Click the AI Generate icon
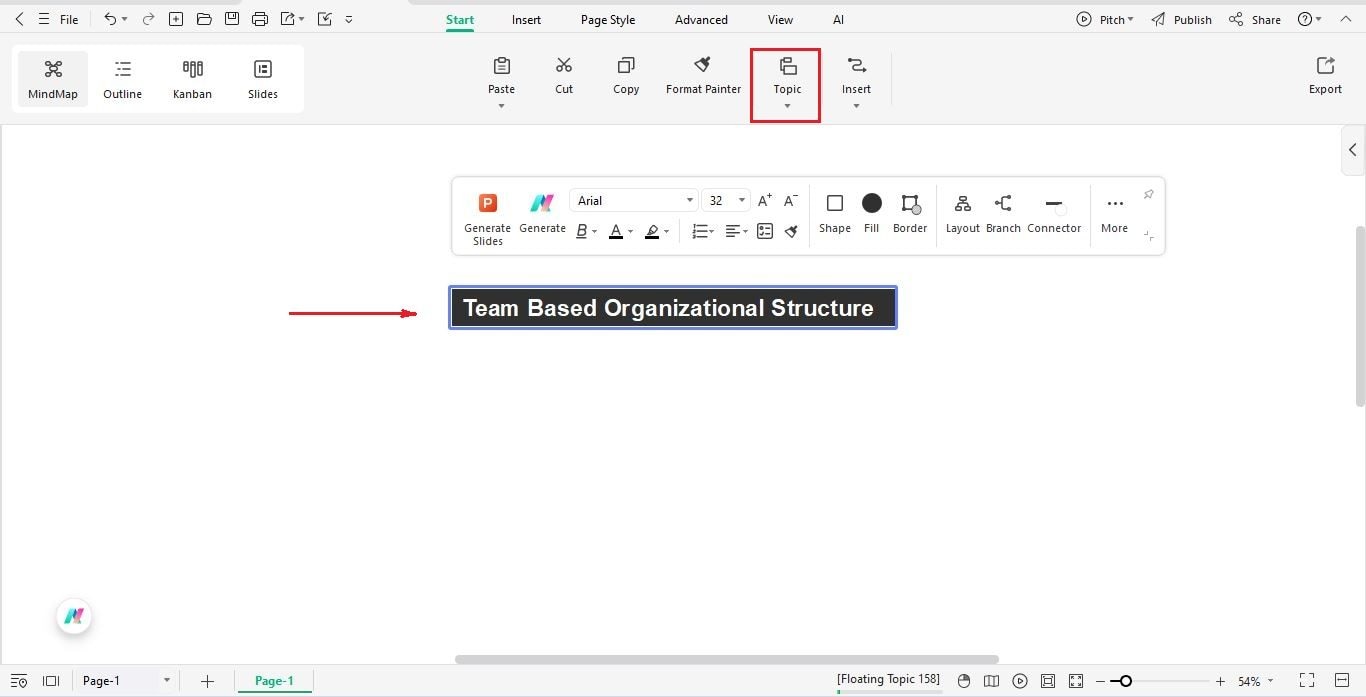Image resolution: width=1366 pixels, height=697 pixels. (x=542, y=214)
